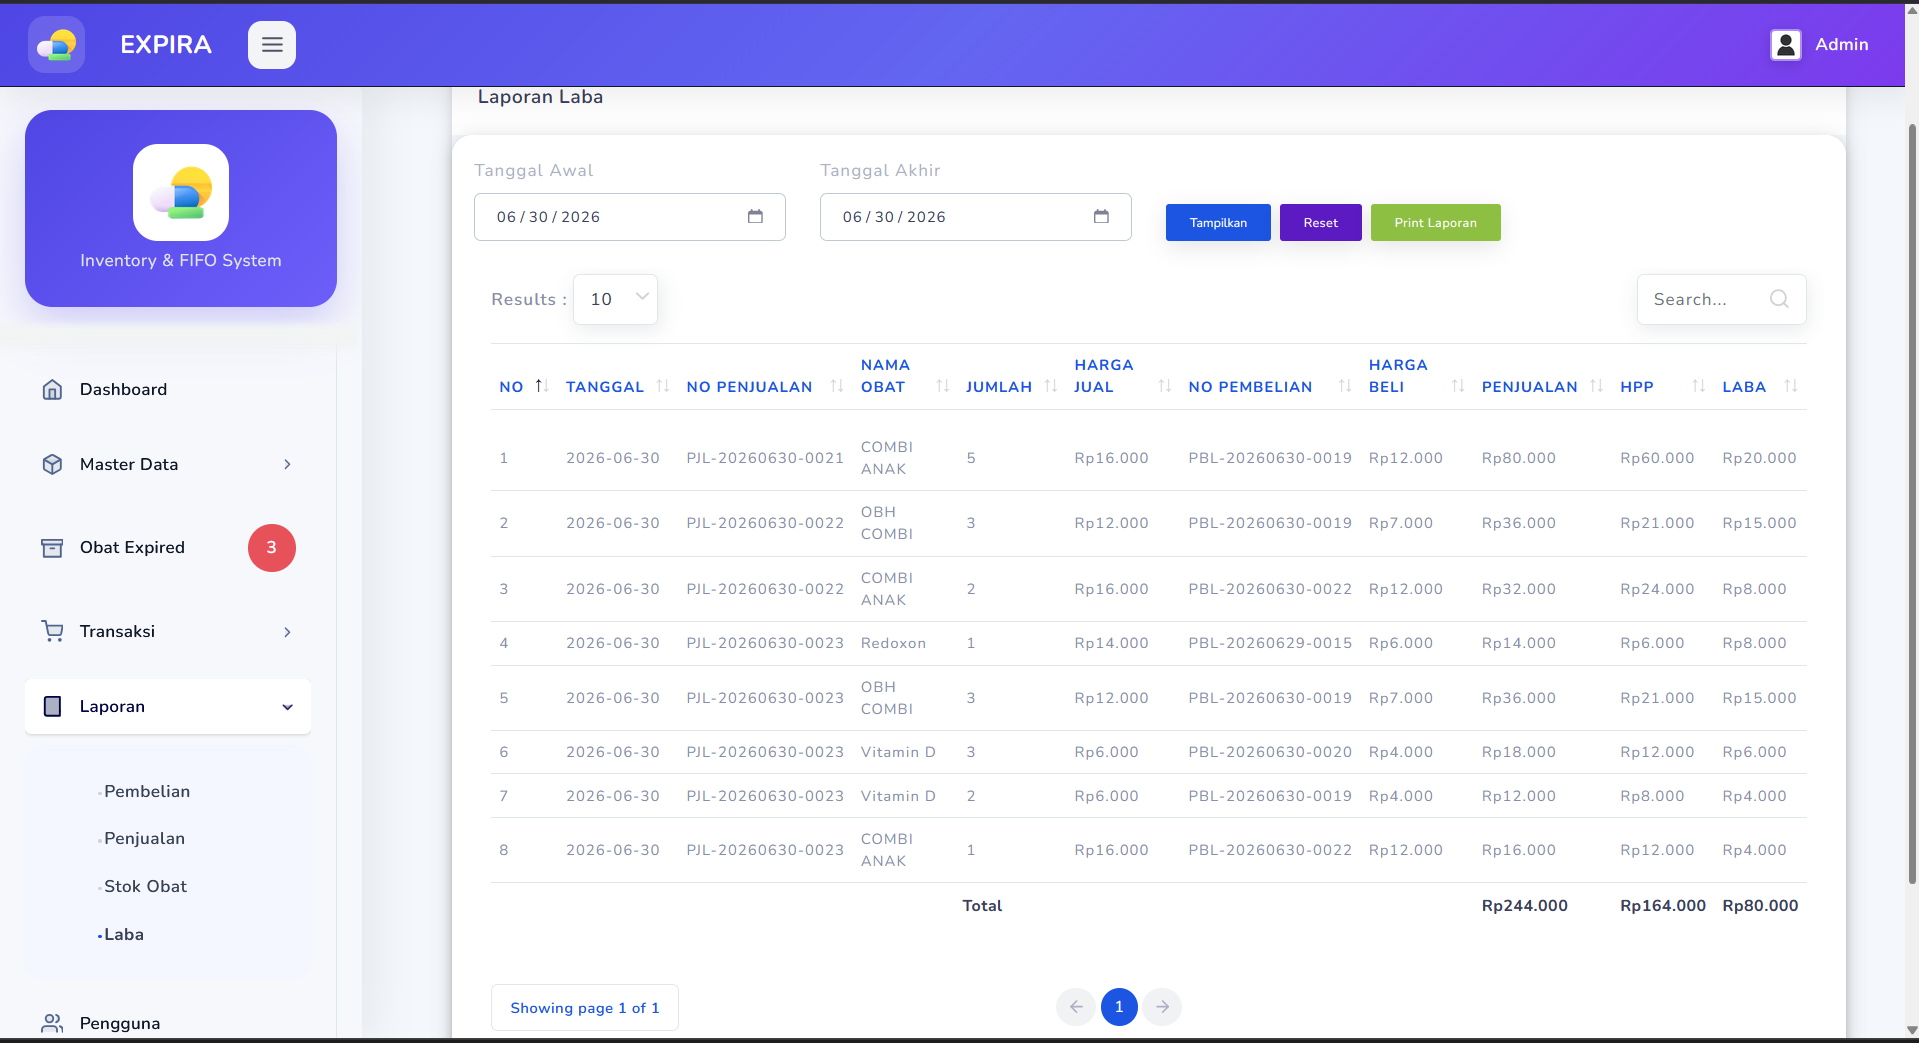
Task: Click the Dashboard home icon
Action: point(52,390)
